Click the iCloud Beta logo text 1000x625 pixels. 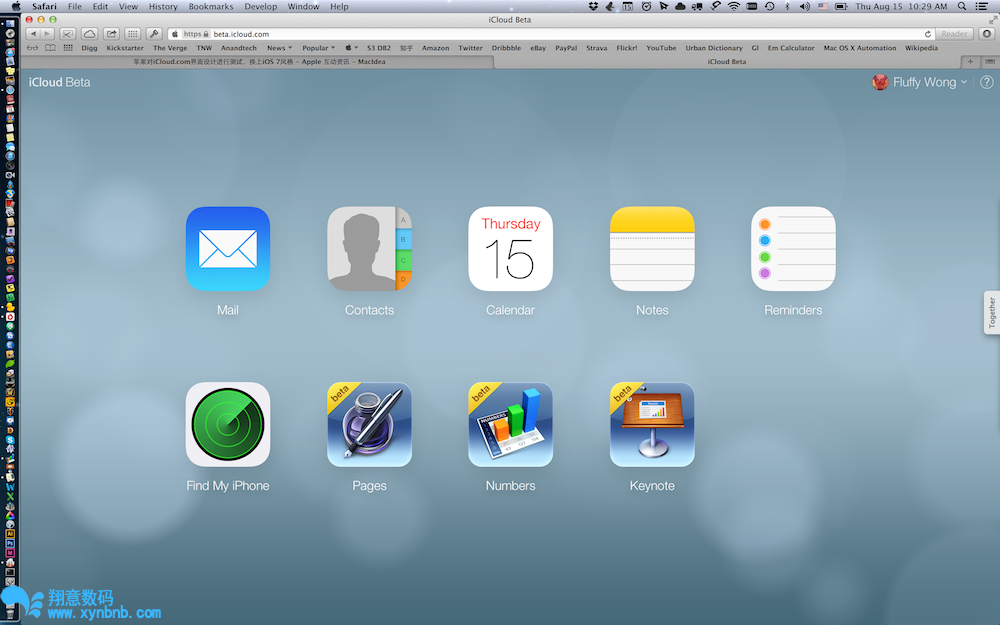coord(59,82)
